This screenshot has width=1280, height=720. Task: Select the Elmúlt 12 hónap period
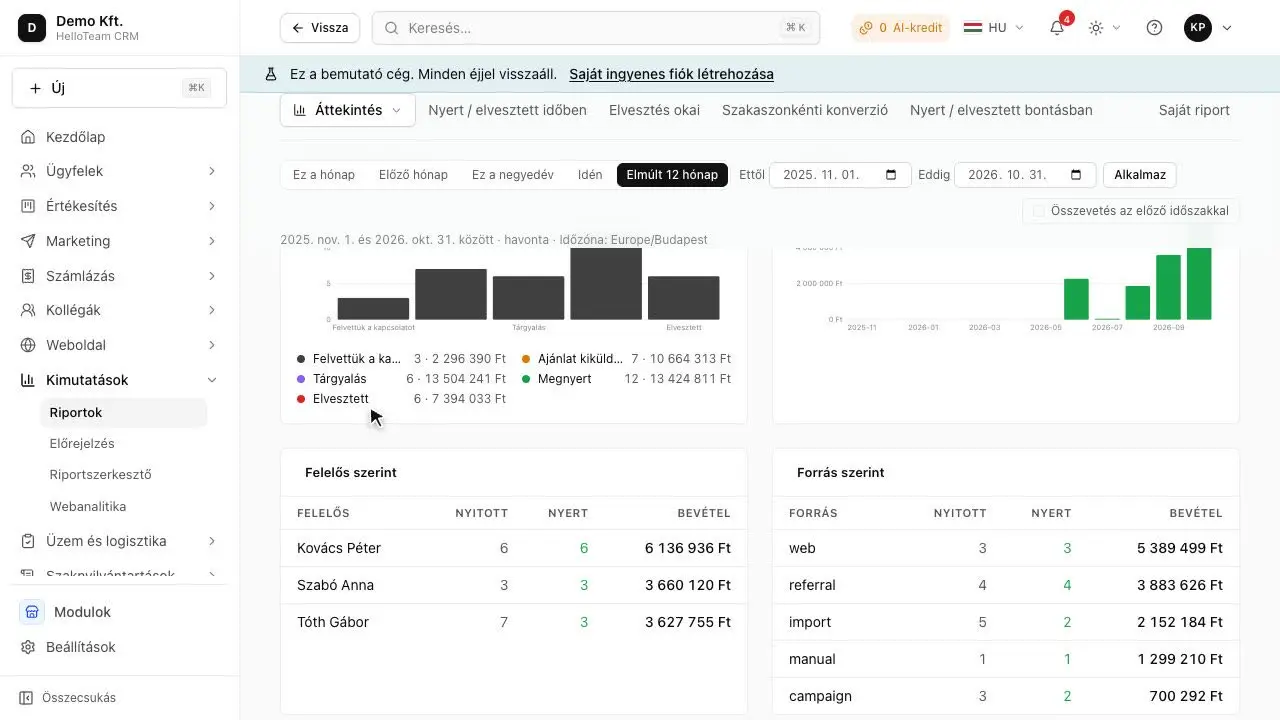[672, 175]
